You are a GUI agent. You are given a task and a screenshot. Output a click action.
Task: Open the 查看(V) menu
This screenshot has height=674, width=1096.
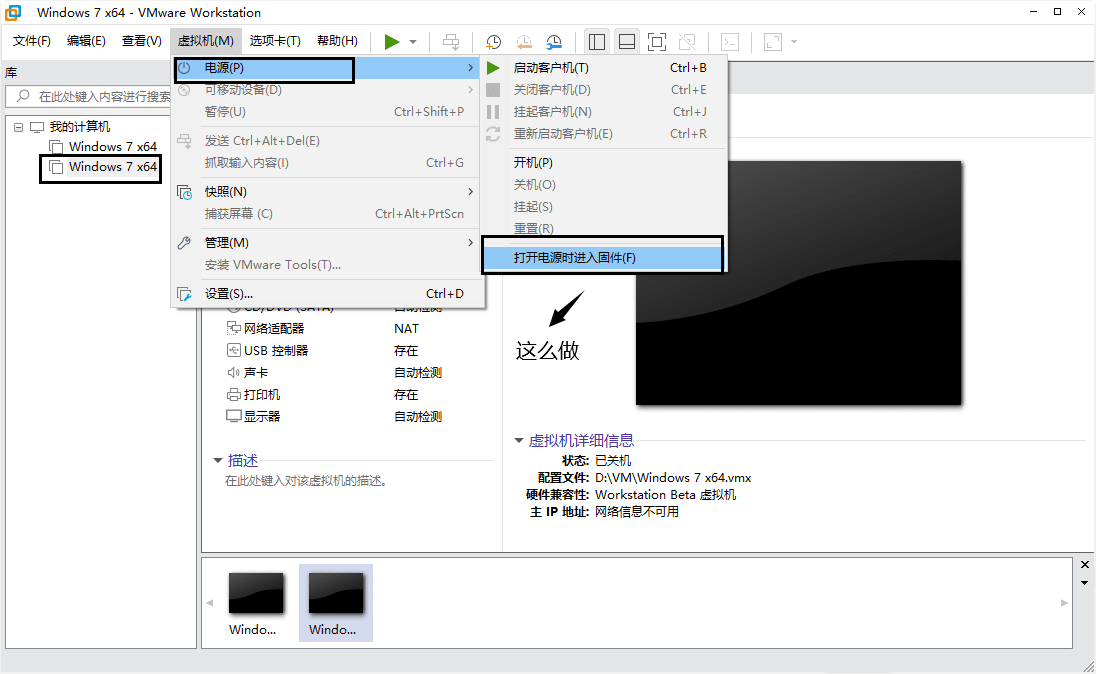141,41
